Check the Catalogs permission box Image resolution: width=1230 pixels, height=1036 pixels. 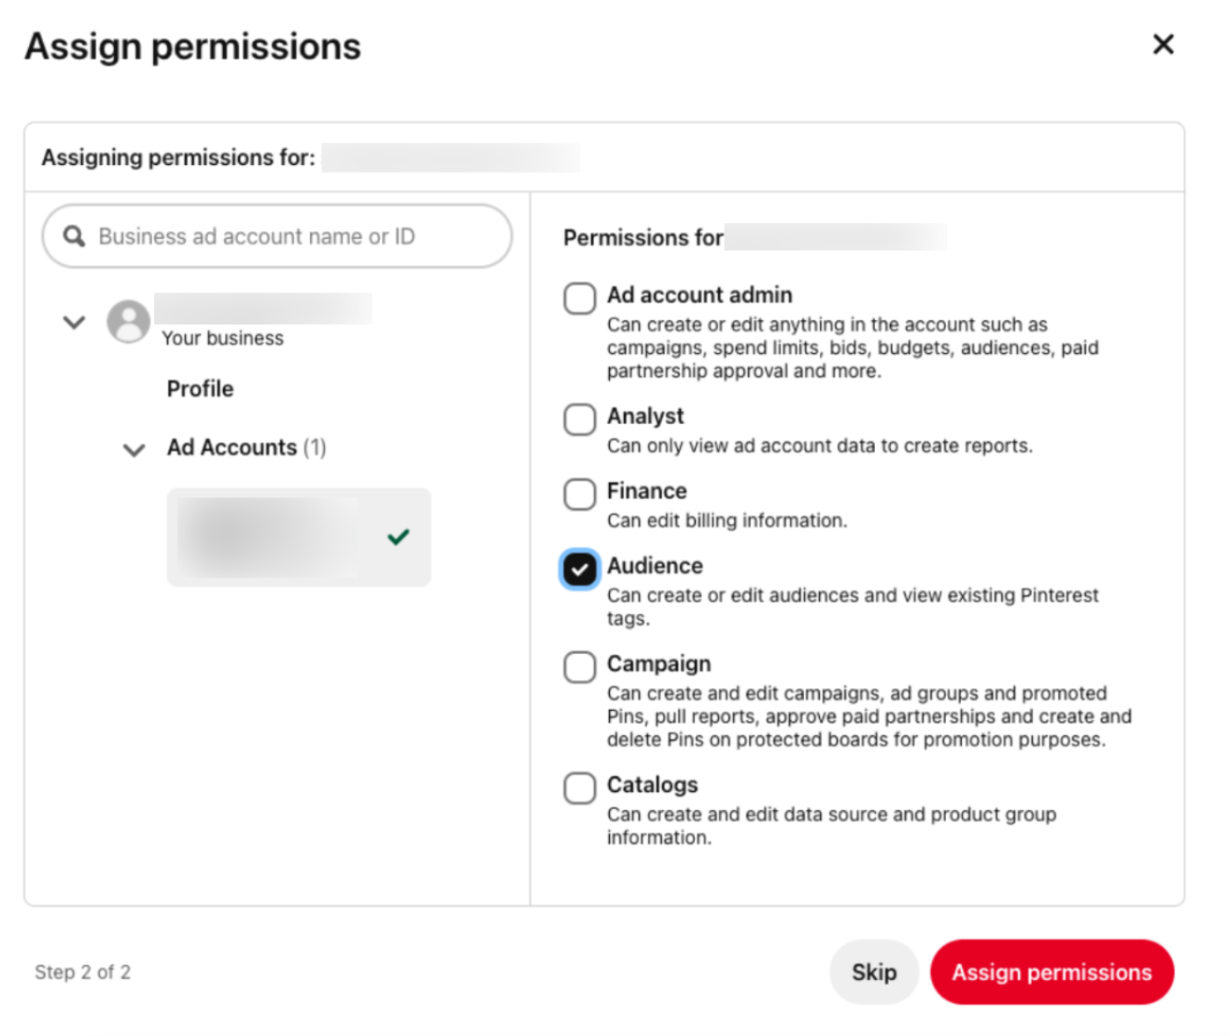point(580,788)
